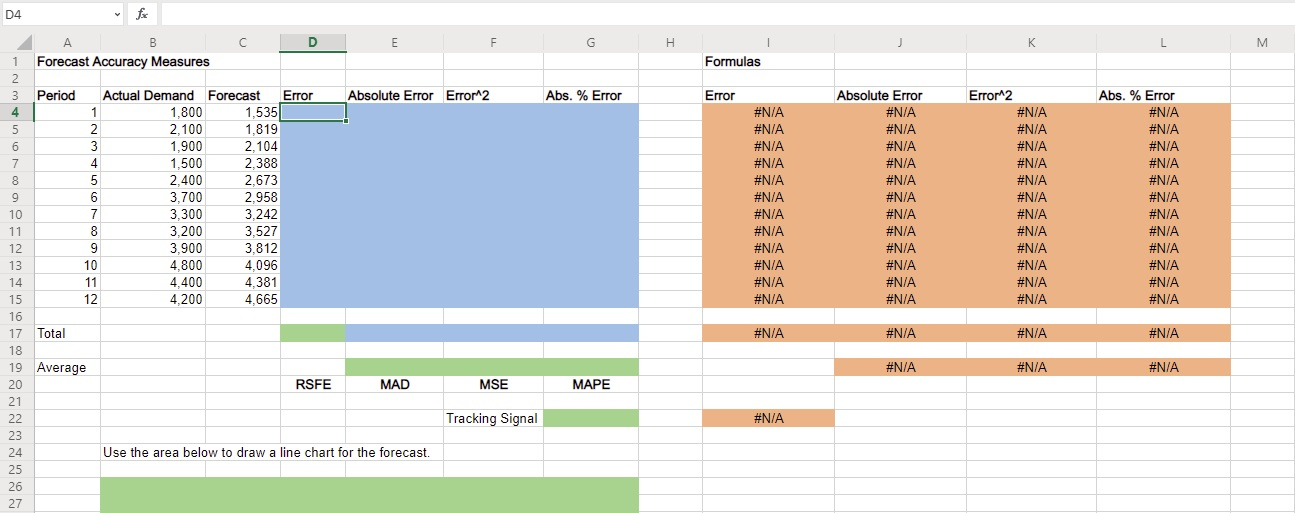Select column D header
The image size is (1295, 513).
pos(313,43)
